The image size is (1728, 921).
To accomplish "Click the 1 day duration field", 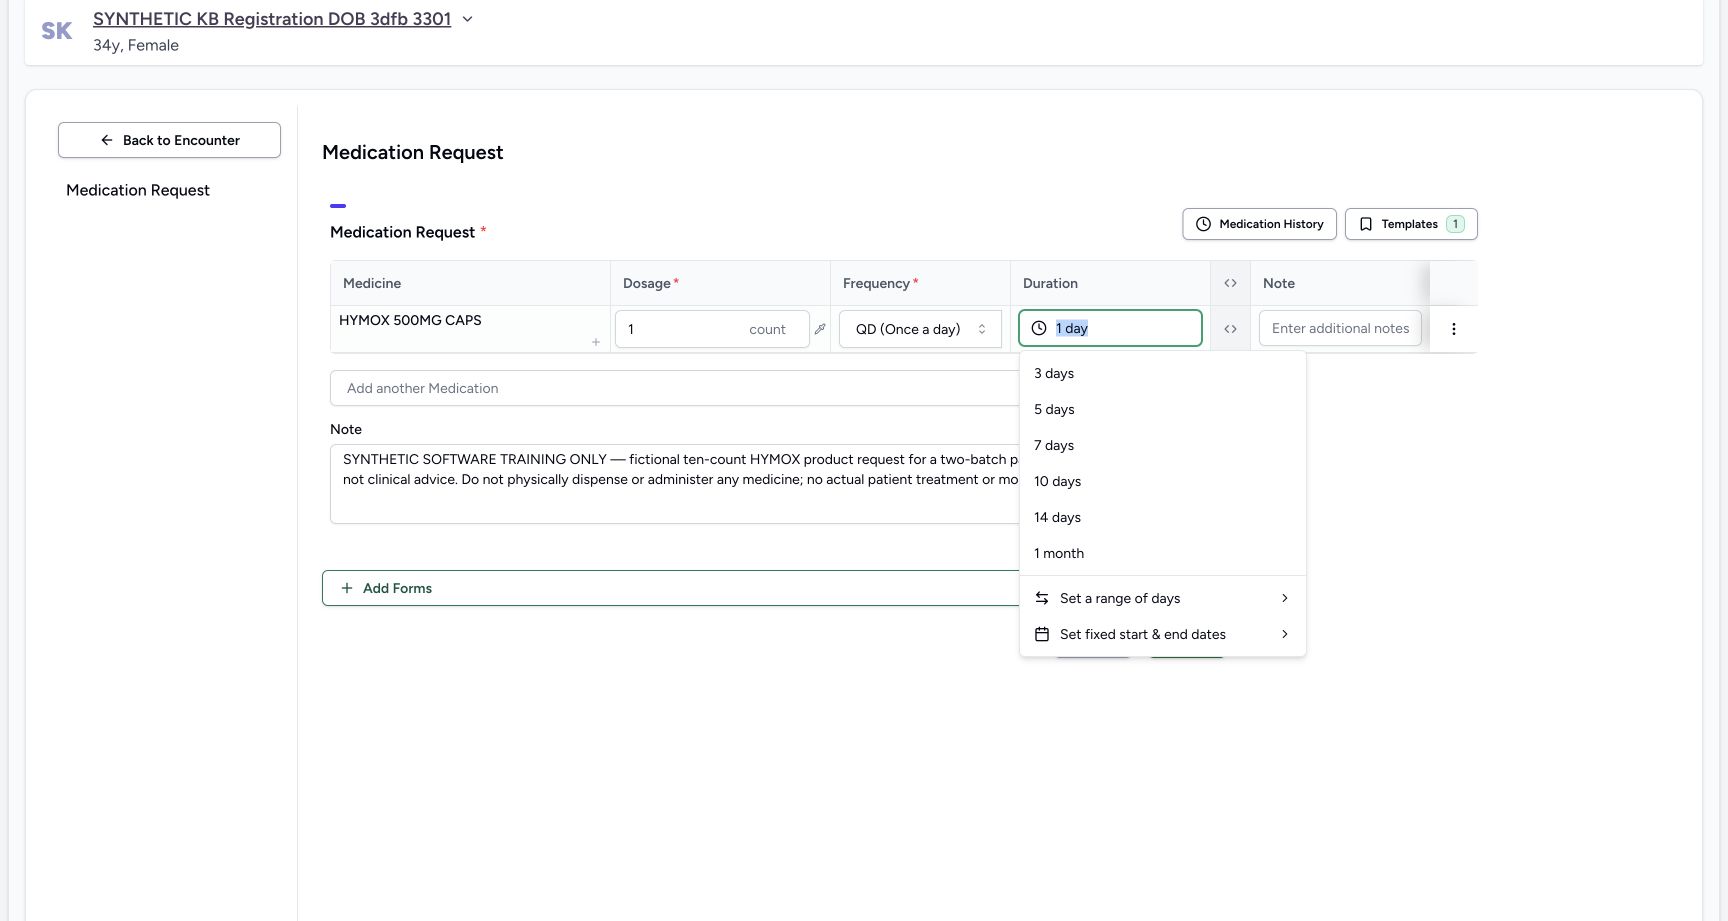I will pos(1110,328).
